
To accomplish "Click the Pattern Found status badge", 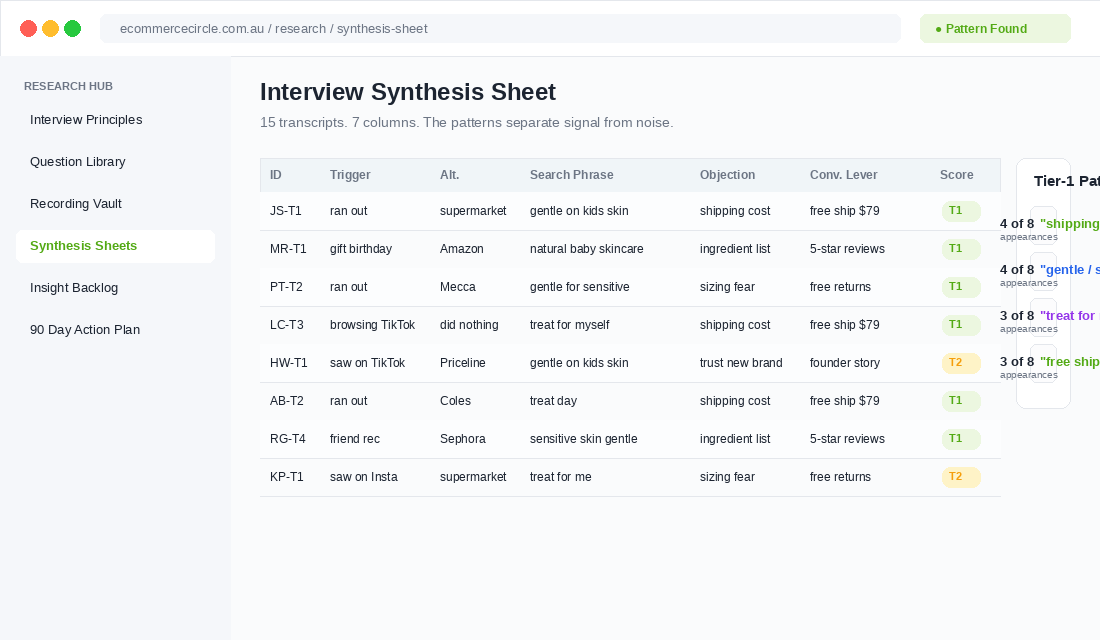I will point(995,29).
